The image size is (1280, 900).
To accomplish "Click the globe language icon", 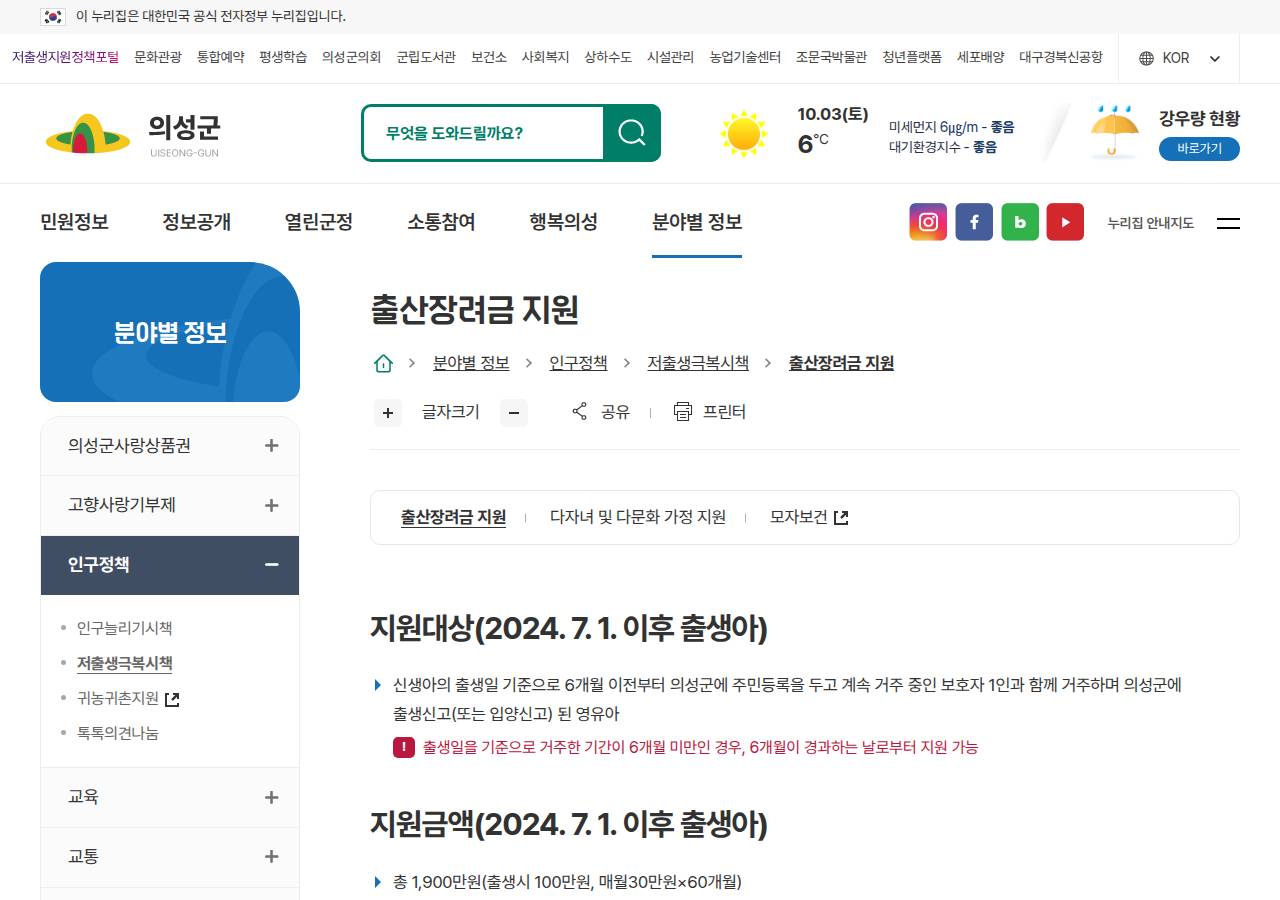I will [x=1146, y=58].
